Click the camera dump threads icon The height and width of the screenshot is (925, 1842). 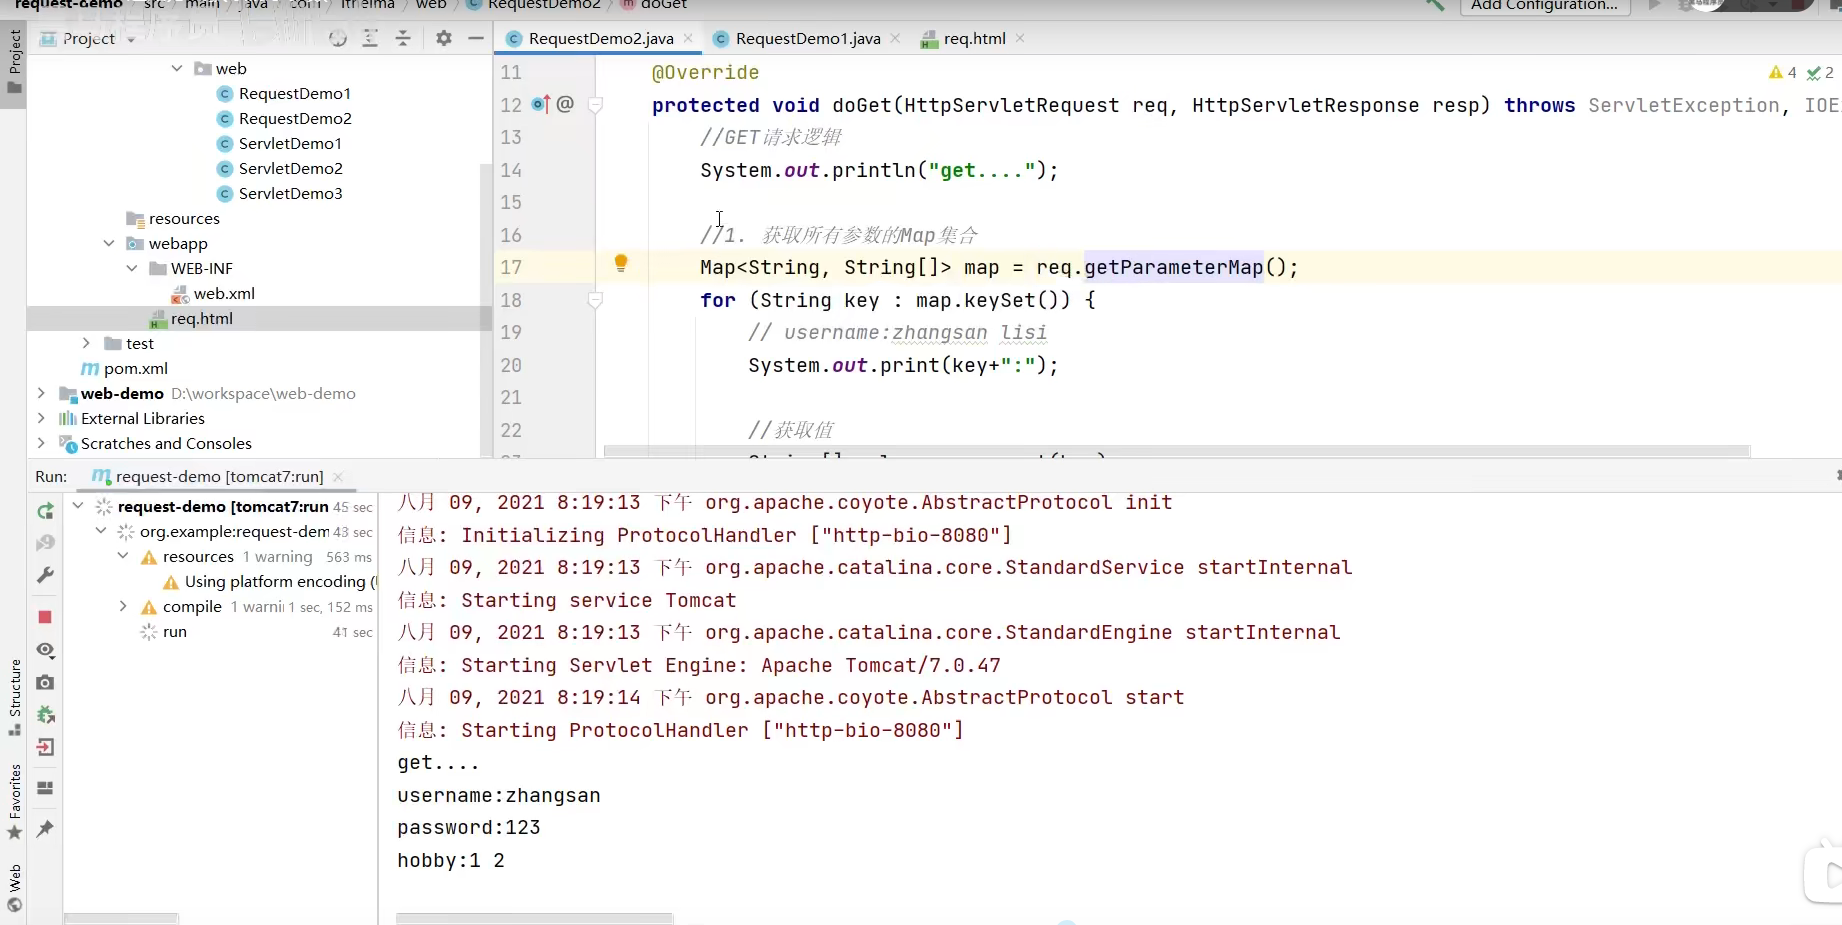[x=45, y=682]
